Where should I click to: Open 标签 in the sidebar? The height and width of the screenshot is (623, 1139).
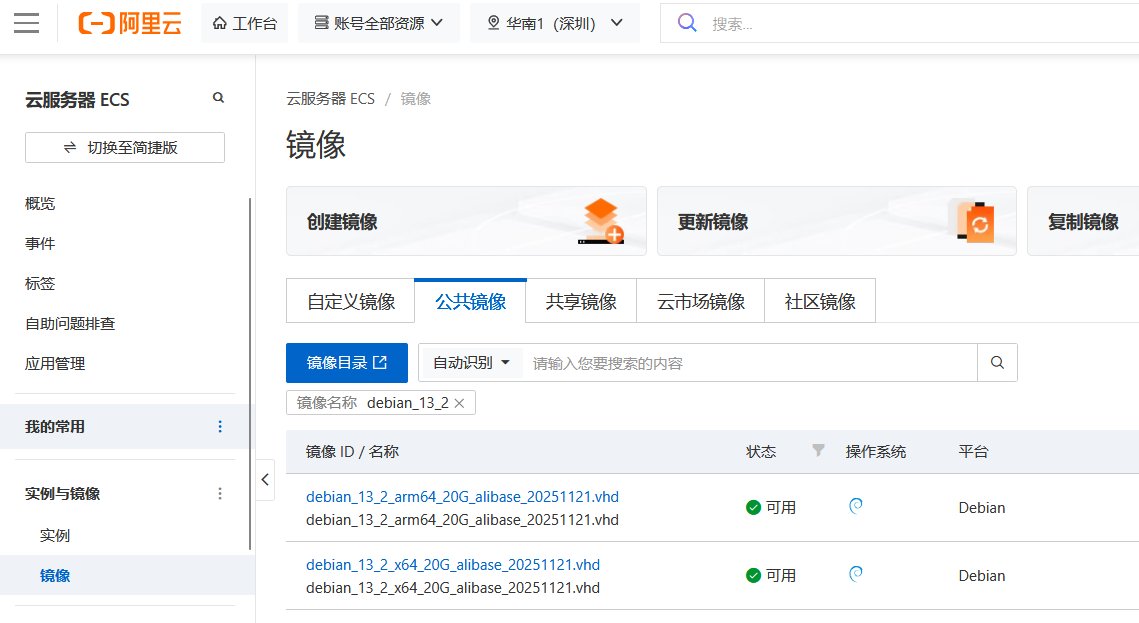coord(40,283)
